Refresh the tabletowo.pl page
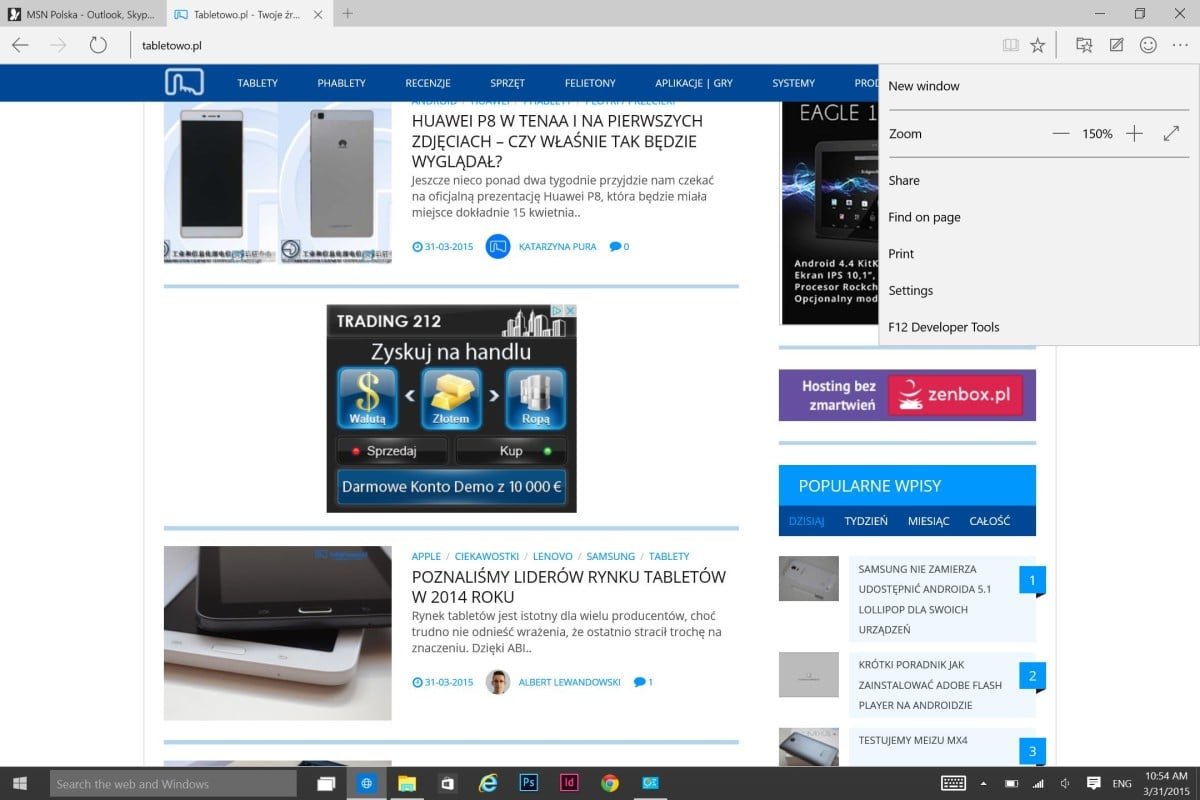The image size is (1200, 800). (x=98, y=45)
